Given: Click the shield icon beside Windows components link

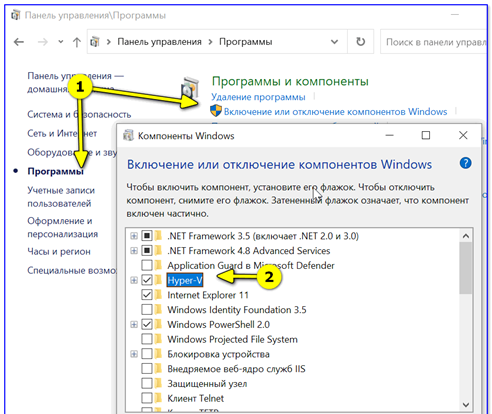Looking at the screenshot, I should 216,111.
